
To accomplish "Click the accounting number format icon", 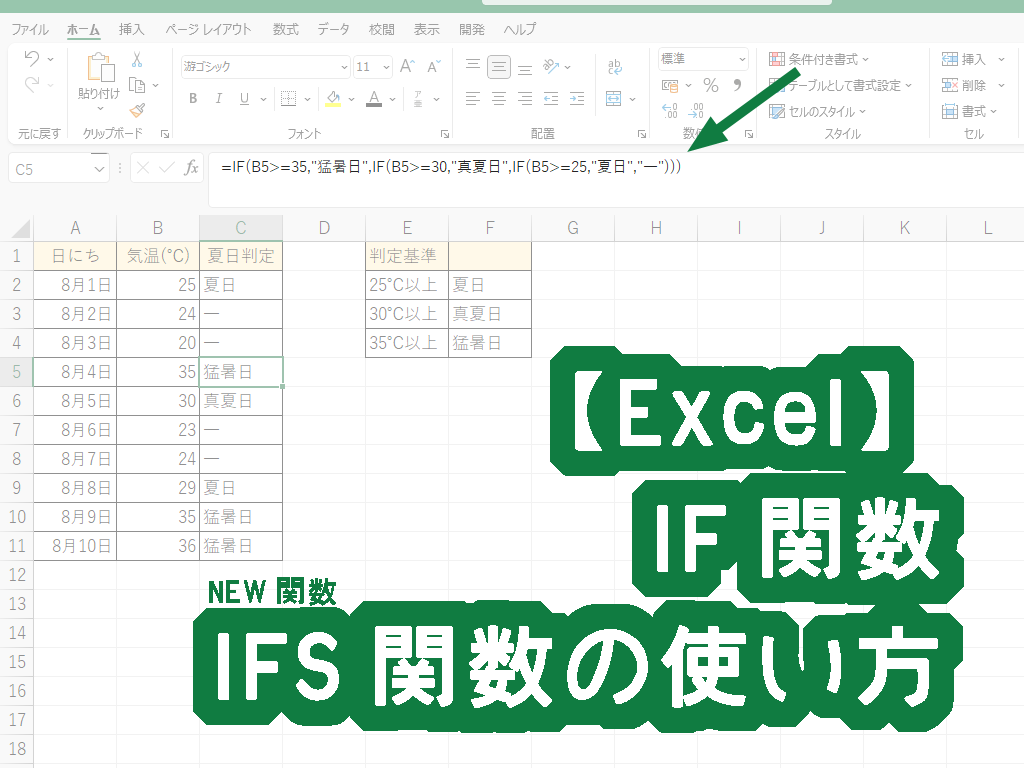I will tap(670, 86).
